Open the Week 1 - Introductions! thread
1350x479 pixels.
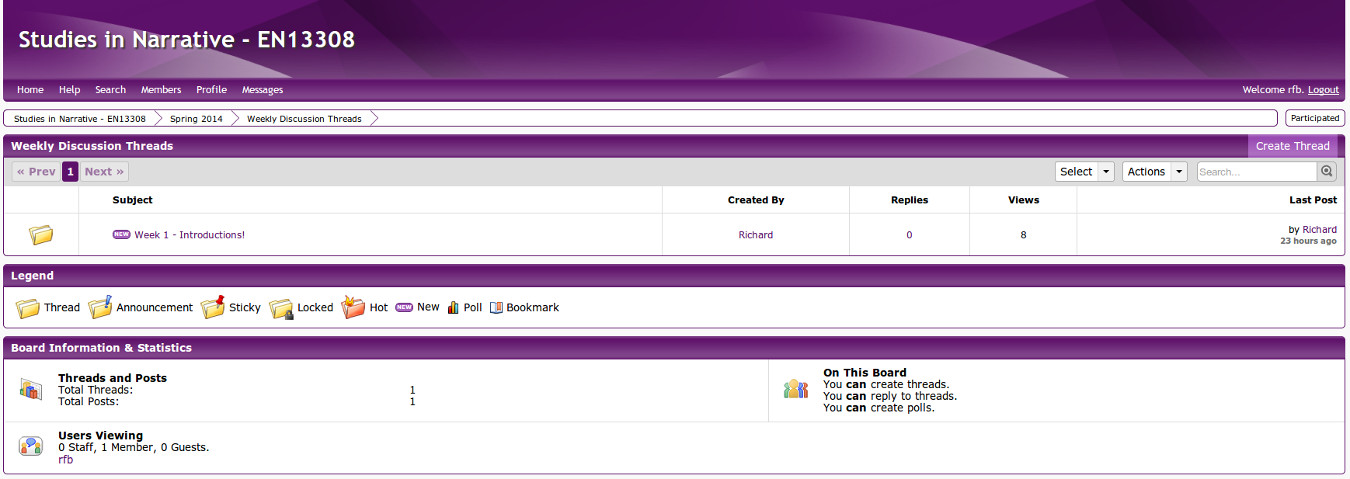point(189,235)
